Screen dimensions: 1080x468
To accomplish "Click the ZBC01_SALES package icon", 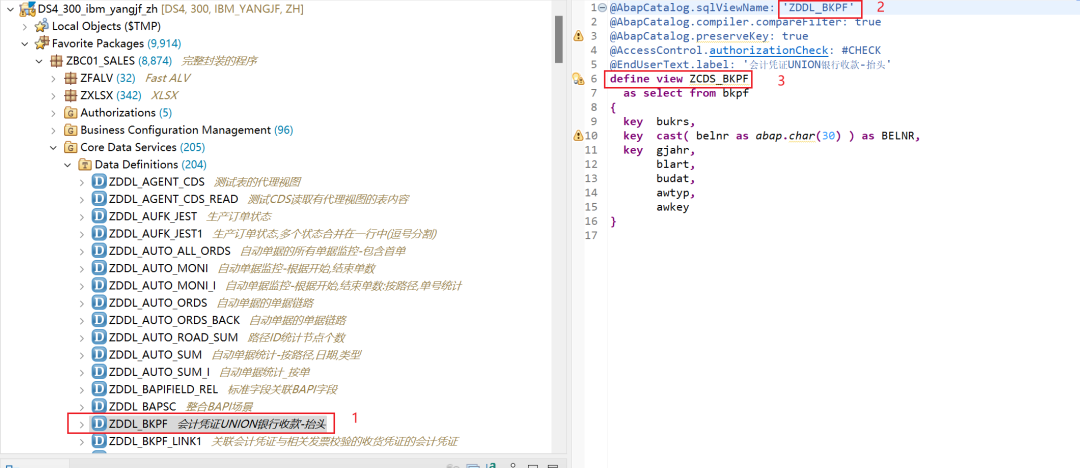I will click(56, 61).
